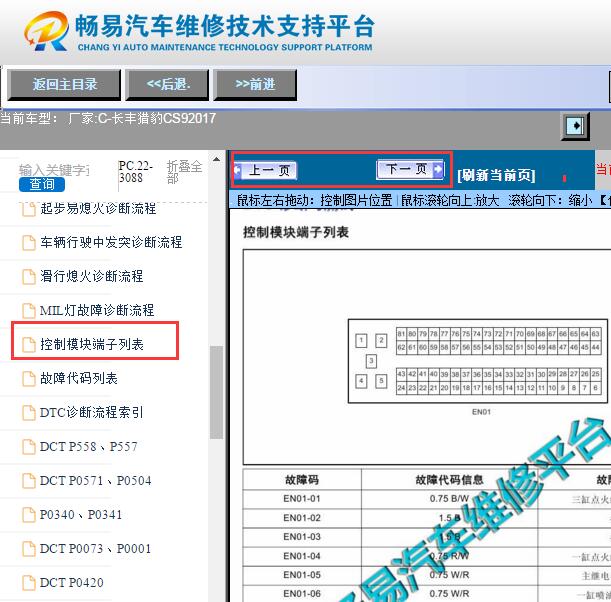Open P0340、P0341 tree item

coord(81,514)
